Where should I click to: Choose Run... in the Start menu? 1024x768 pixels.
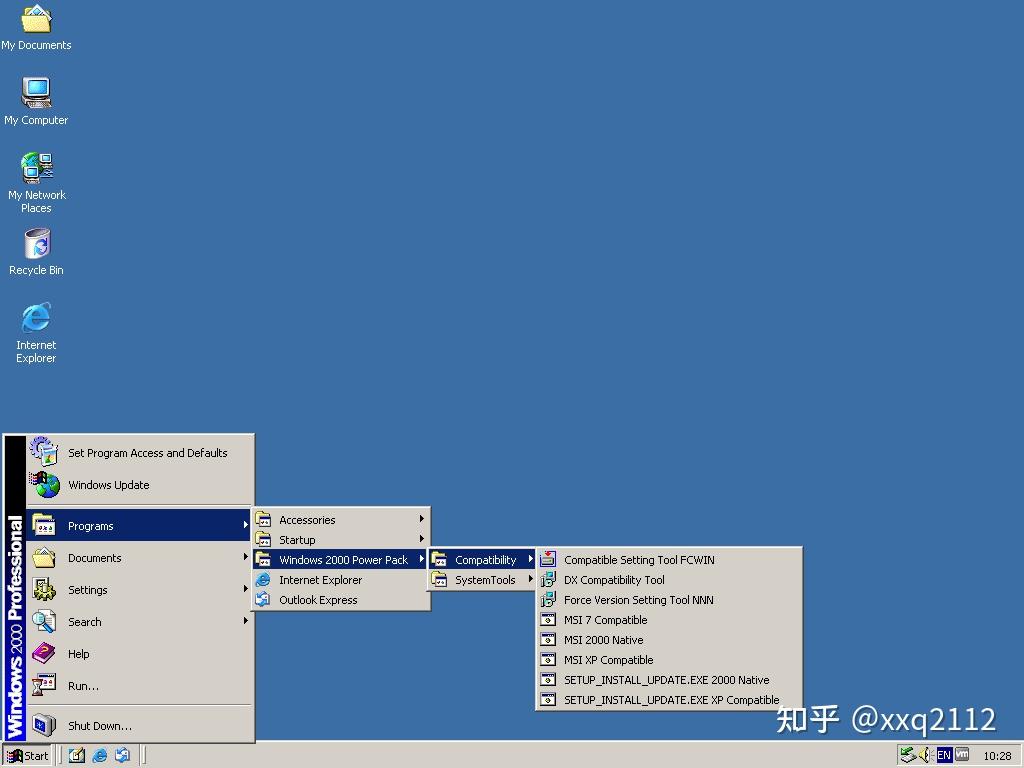tap(140, 685)
